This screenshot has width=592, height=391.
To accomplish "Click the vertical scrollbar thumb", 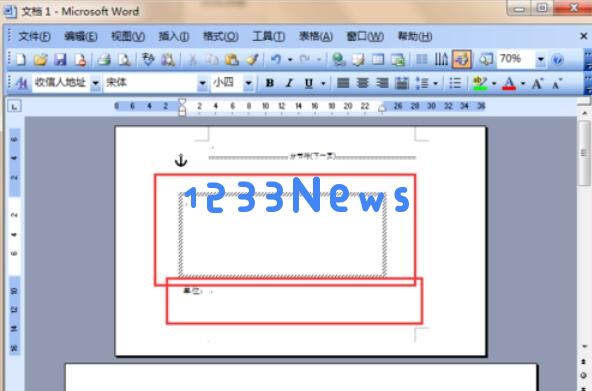I will click(584, 153).
